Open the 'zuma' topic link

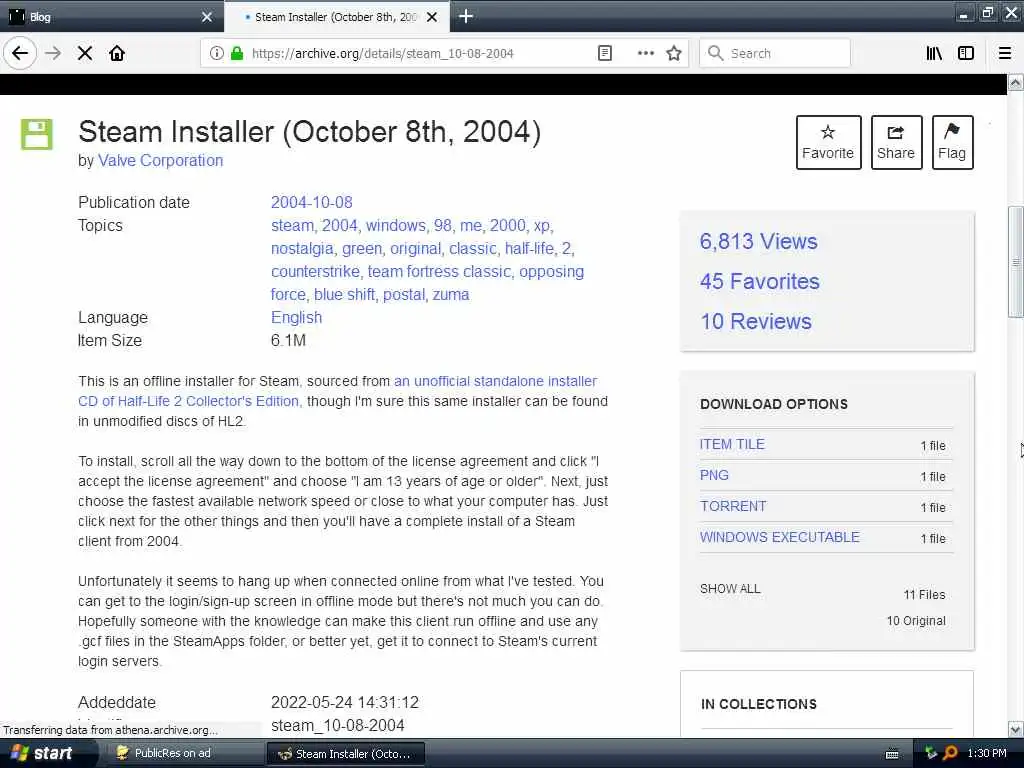click(x=451, y=295)
